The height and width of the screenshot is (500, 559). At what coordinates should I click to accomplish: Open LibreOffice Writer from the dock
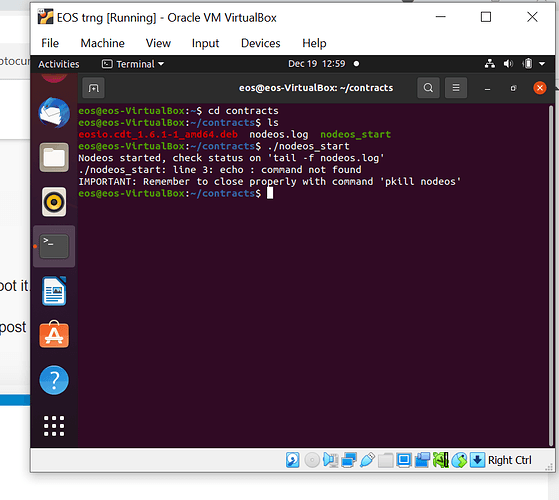click(54, 291)
